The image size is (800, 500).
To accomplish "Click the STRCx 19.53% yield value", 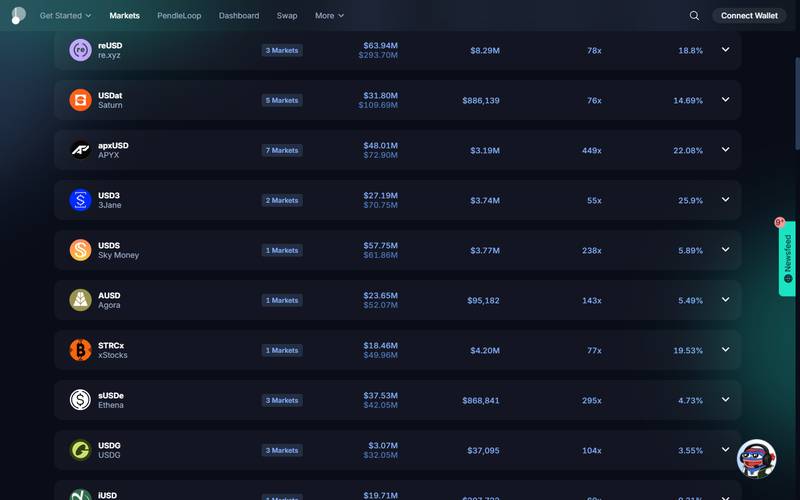I will 688,351.
